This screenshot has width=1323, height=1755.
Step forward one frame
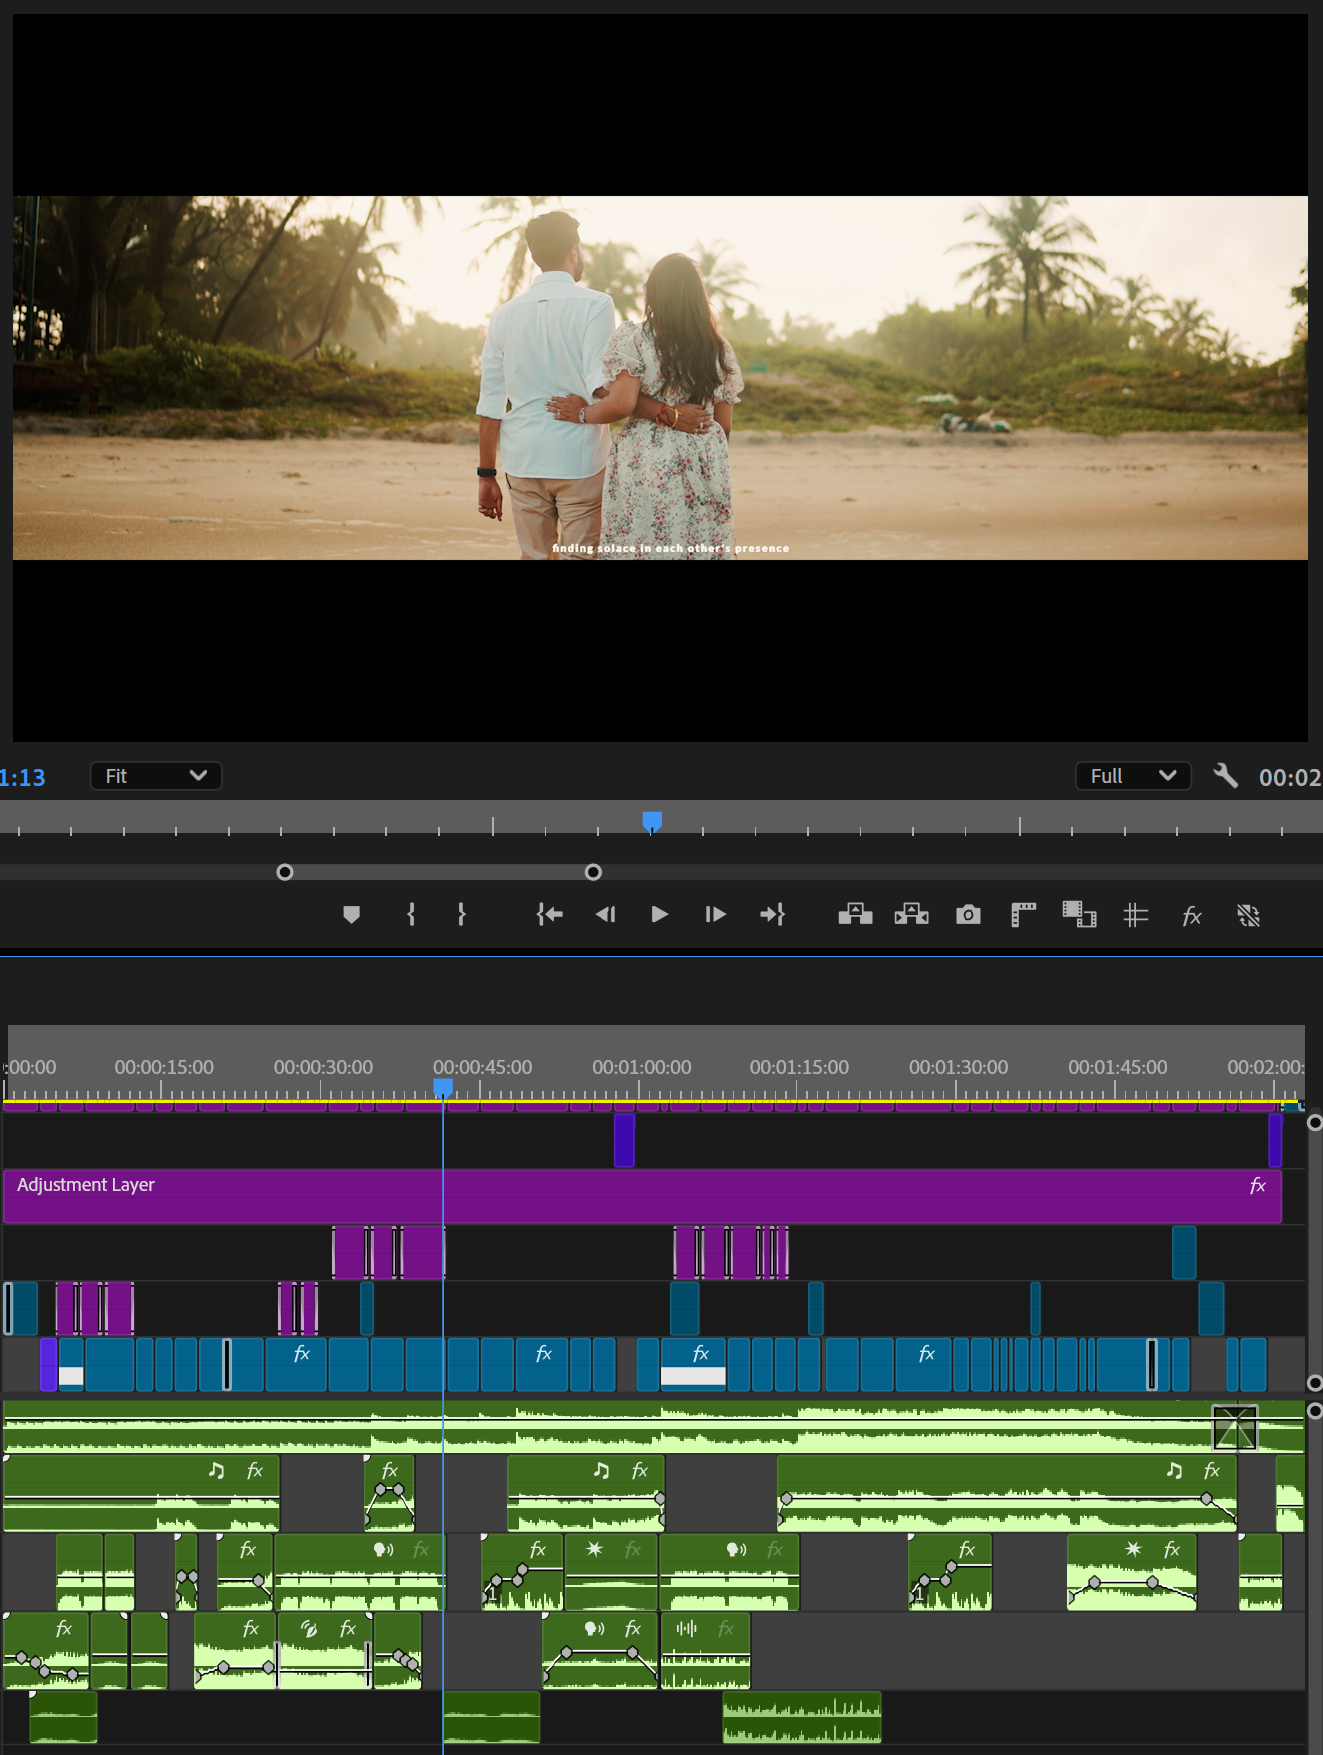[715, 915]
